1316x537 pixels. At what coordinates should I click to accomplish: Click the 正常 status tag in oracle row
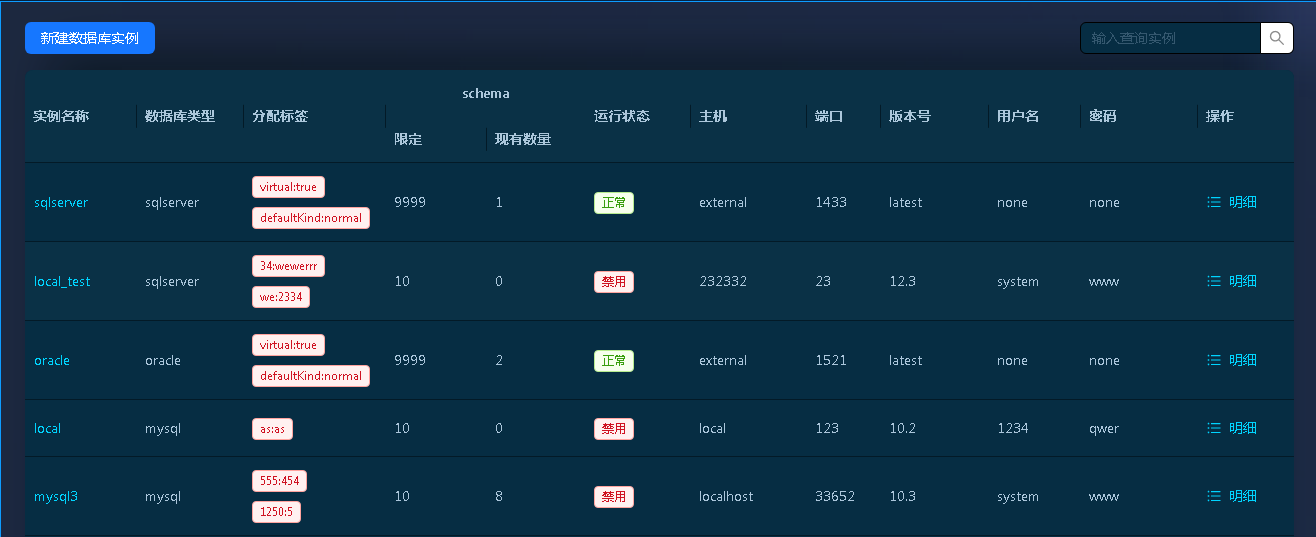614,360
